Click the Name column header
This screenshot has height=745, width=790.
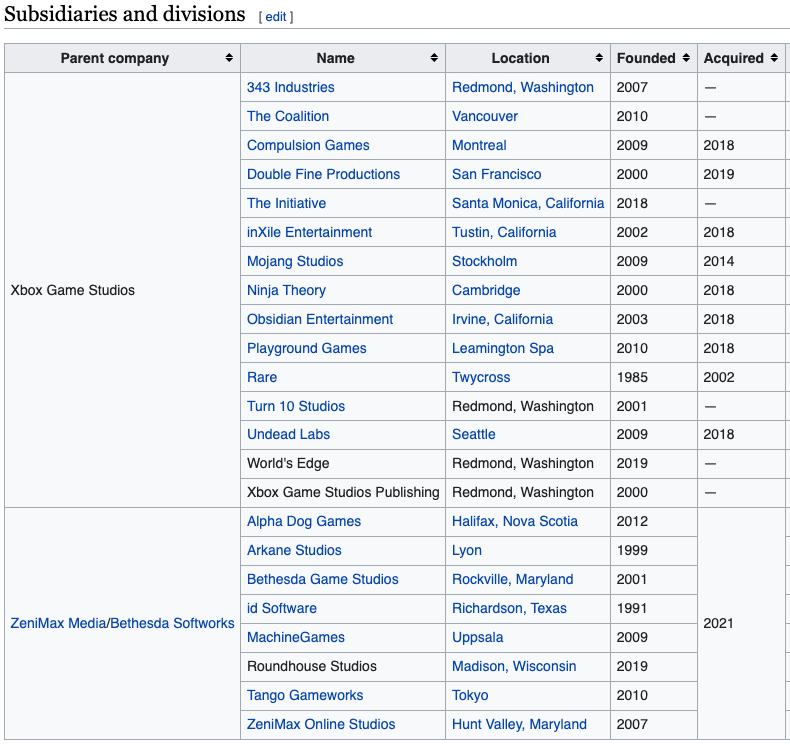pyautogui.click(x=343, y=58)
